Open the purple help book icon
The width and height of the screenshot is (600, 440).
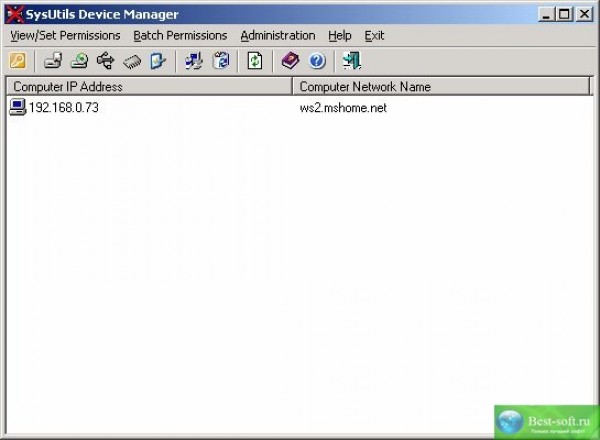click(290, 61)
